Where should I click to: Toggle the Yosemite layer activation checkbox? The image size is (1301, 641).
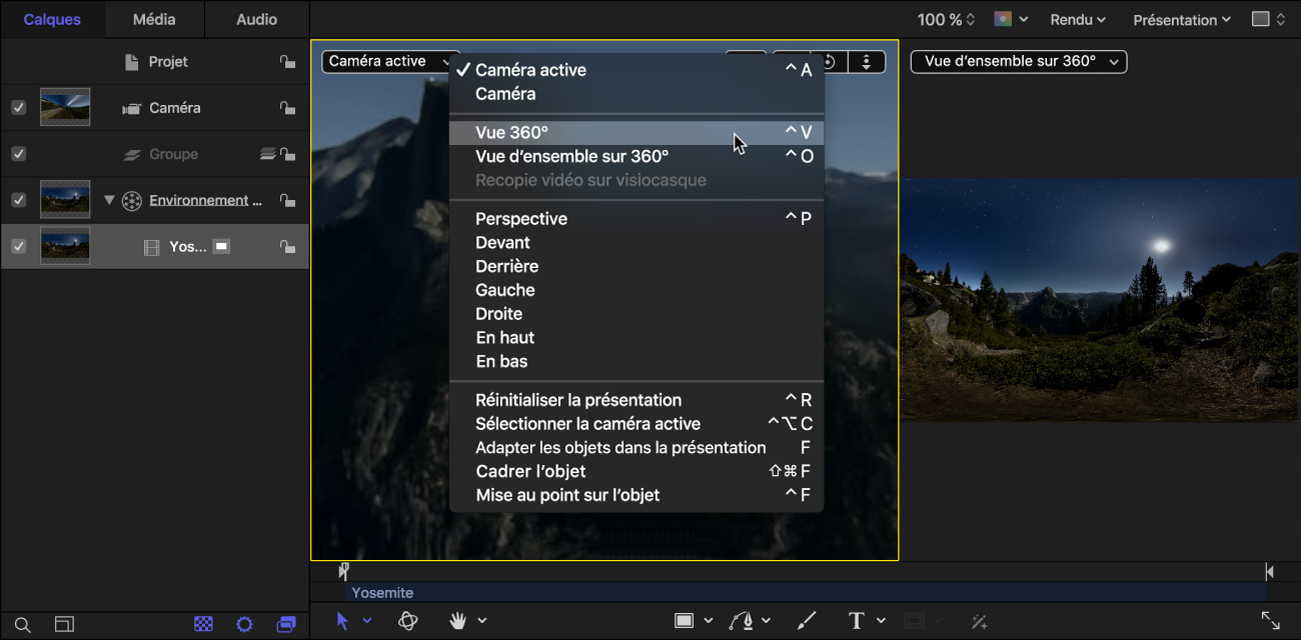(17, 245)
